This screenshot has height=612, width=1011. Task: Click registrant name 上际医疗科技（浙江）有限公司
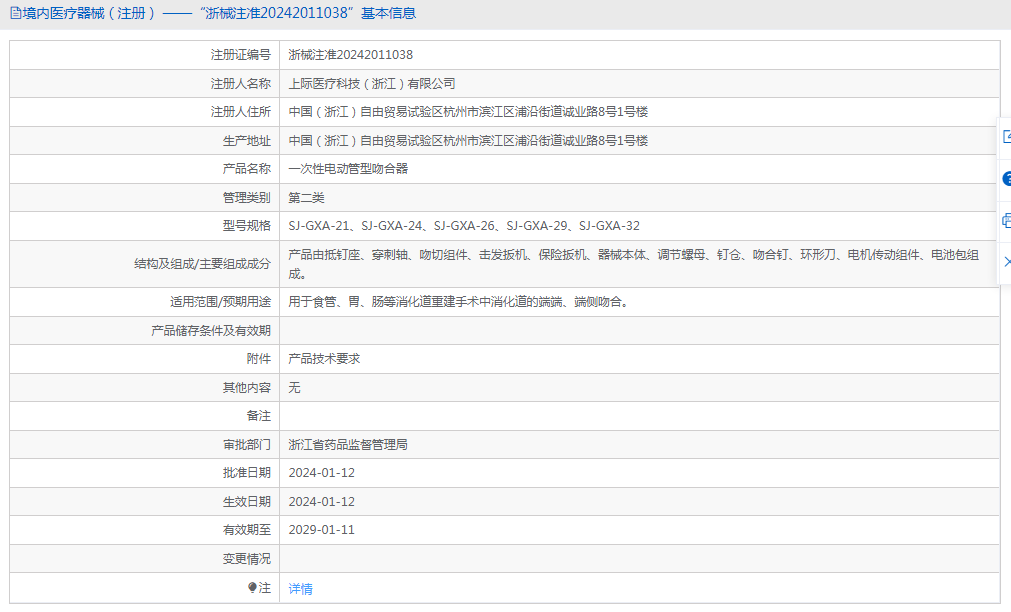(372, 84)
